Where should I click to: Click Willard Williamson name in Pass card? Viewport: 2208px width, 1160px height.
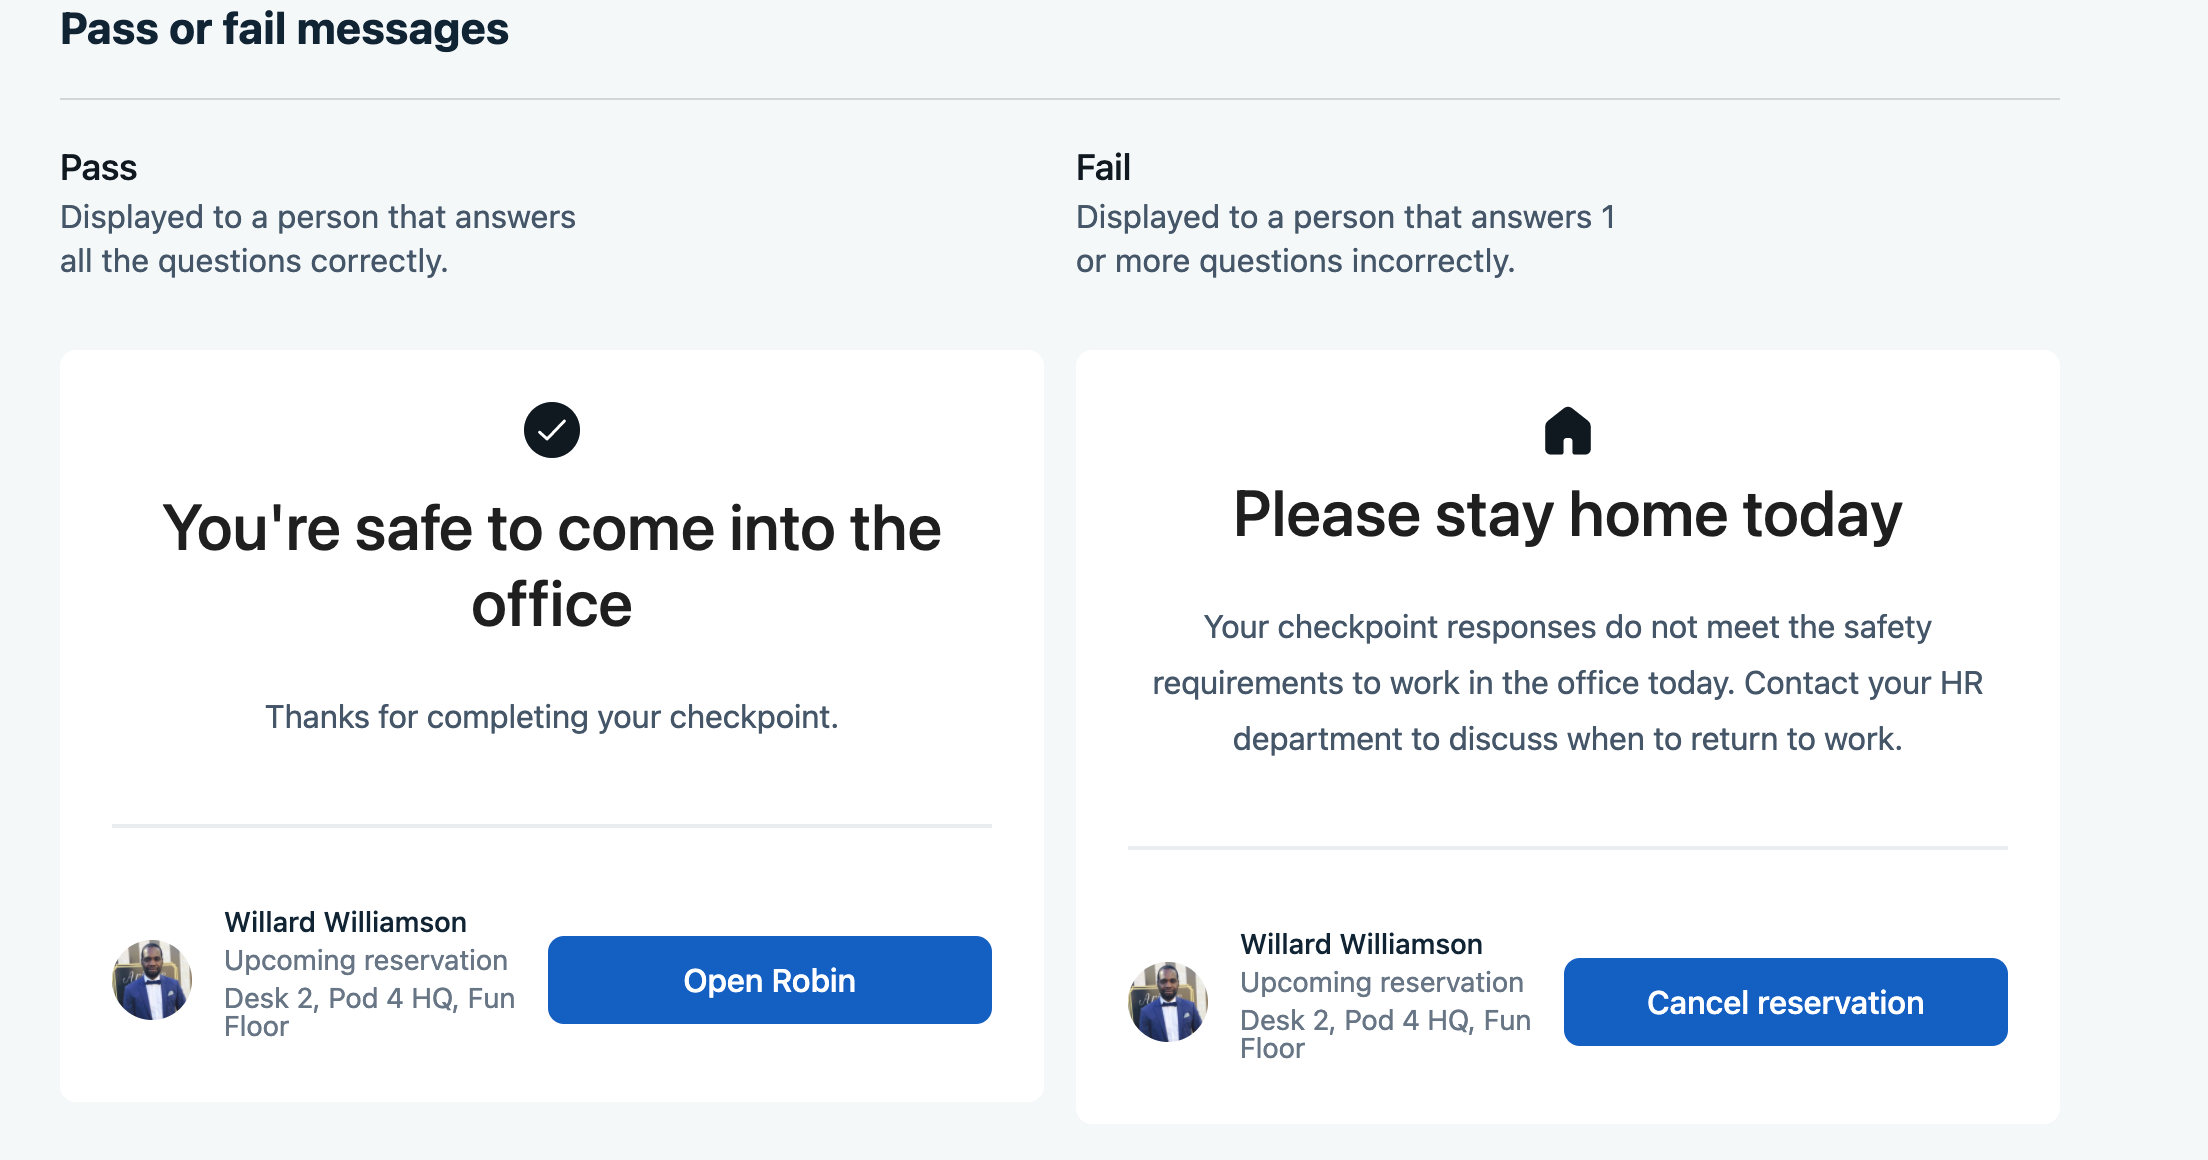pyautogui.click(x=346, y=922)
